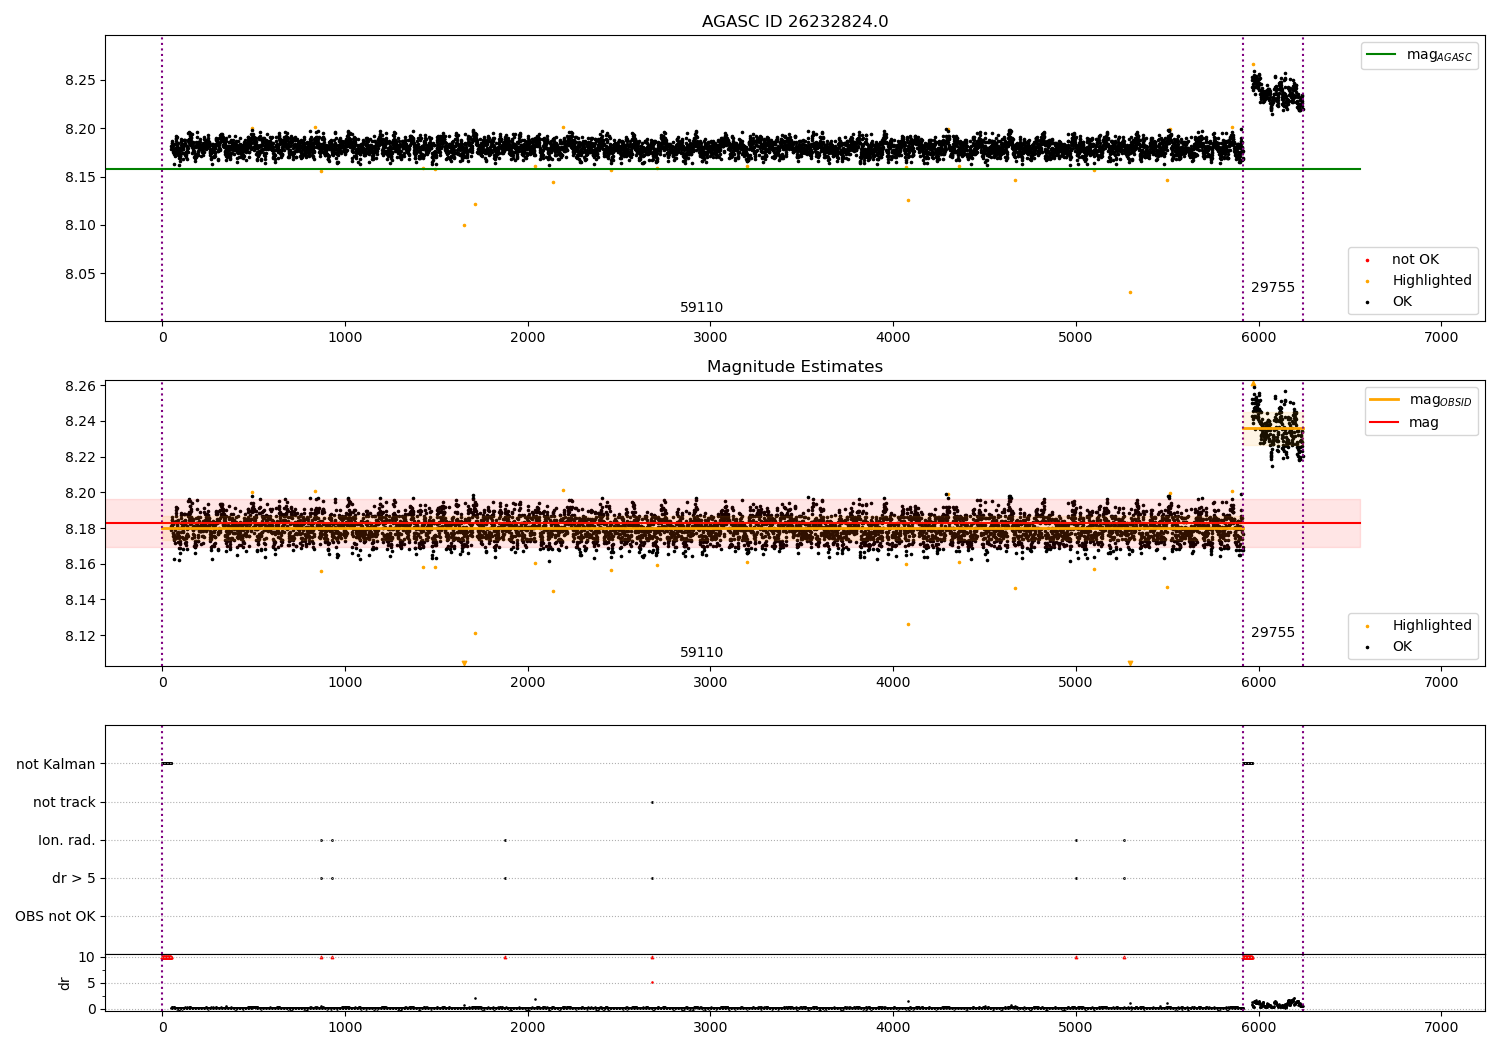Screen dimensions: 1500x1050
Task: Click the 'not track' y-axis label
Action: [64, 803]
